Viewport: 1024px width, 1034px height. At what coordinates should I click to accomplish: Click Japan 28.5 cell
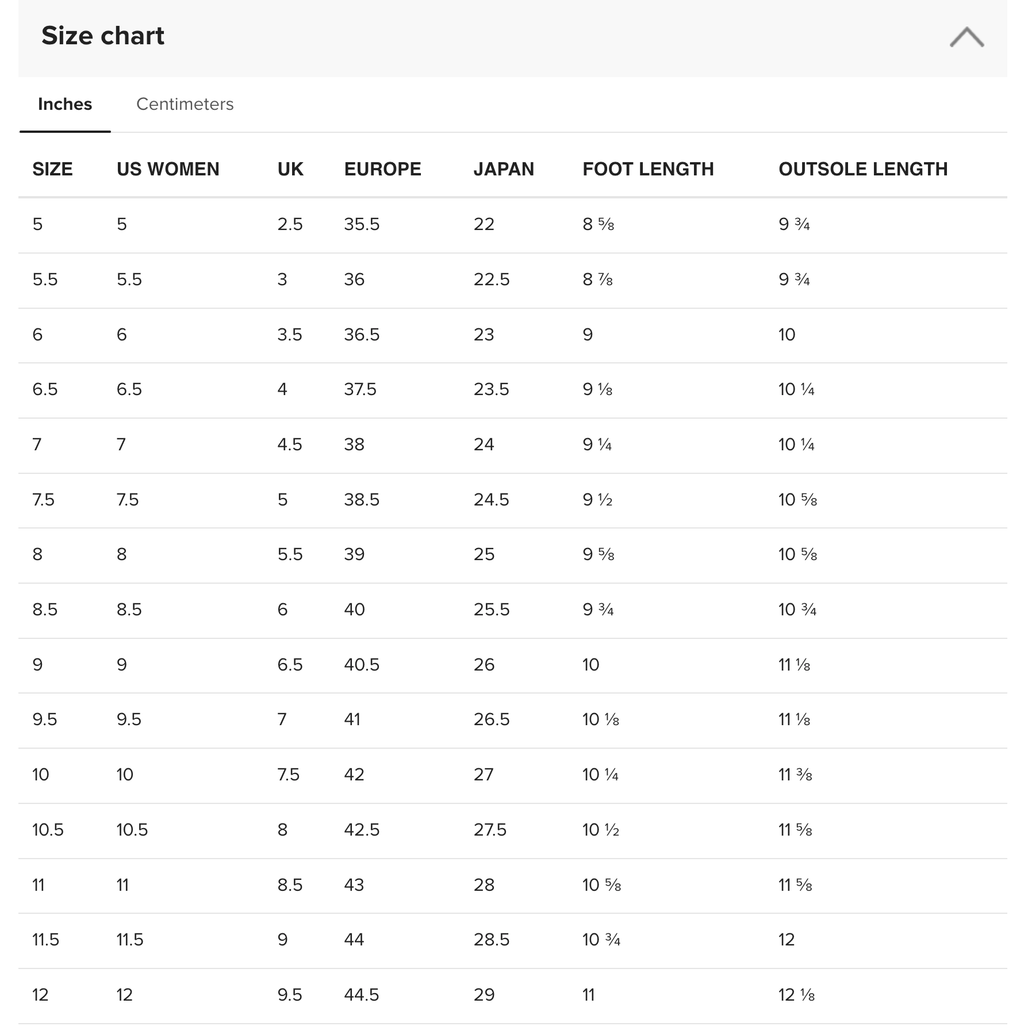pos(491,940)
